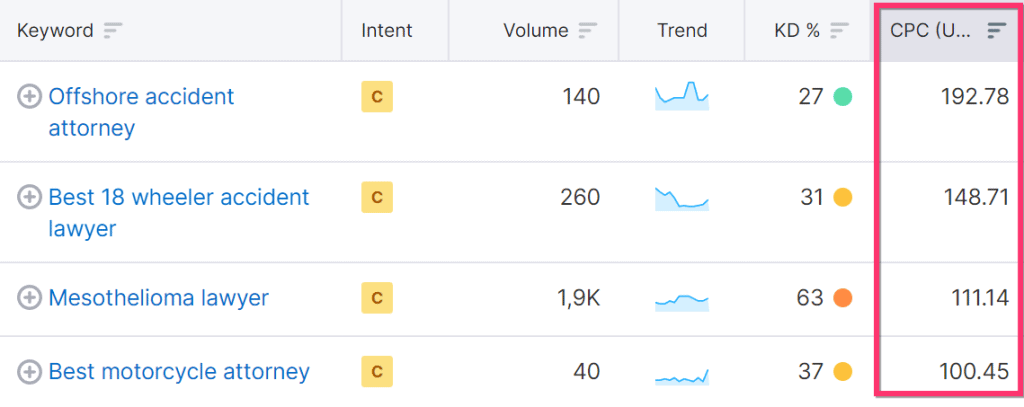Sort by KD % column icon

point(840,31)
